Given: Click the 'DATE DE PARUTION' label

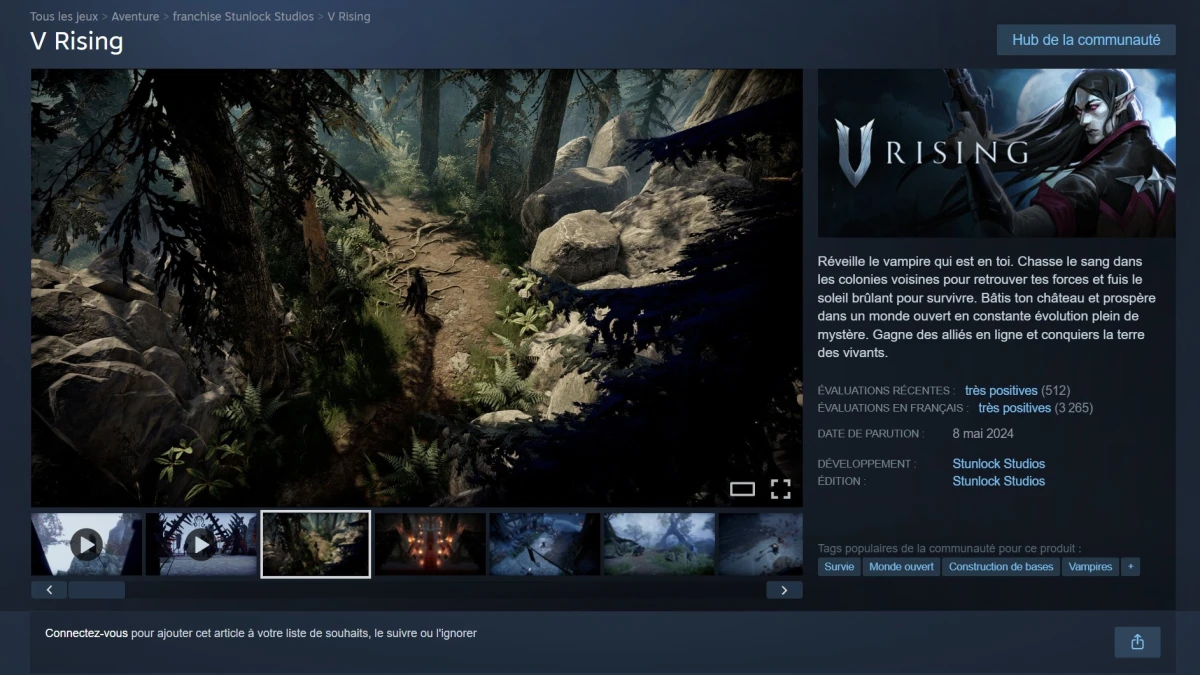Looking at the screenshot, I should pos(870,434).
